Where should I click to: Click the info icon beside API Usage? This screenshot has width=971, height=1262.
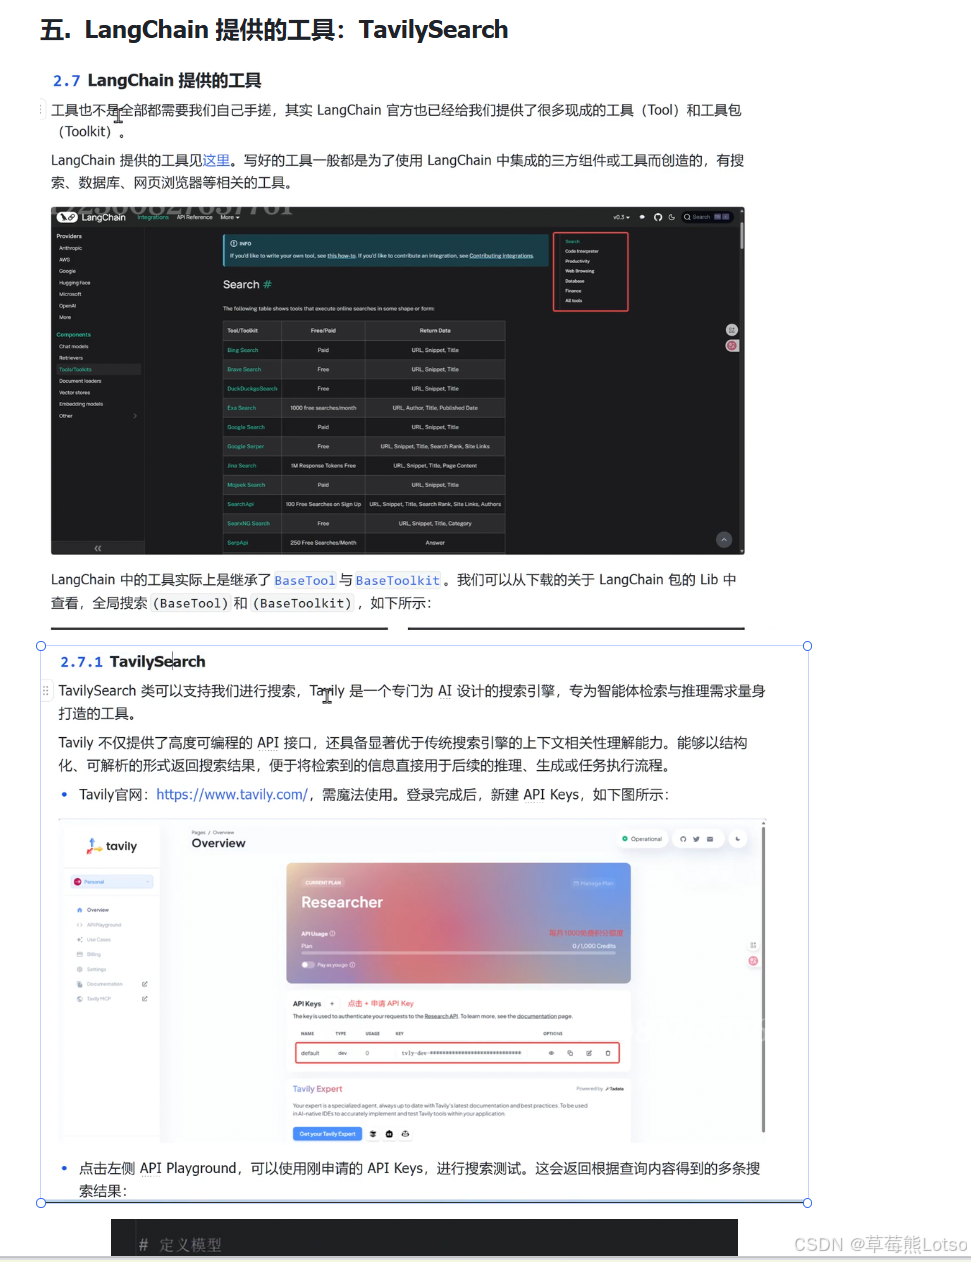tap(332, 934)
